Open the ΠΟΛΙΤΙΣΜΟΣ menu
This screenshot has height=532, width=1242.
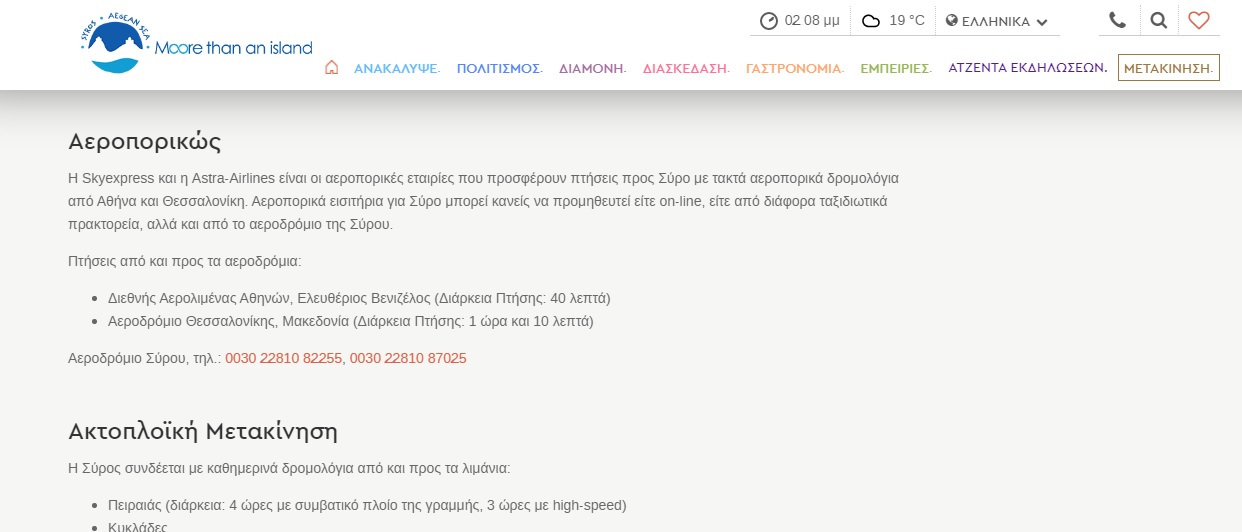[499, 68]
